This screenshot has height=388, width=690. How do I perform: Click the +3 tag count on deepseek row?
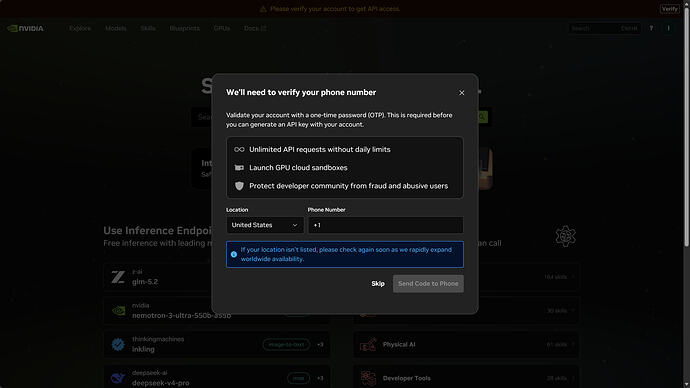(320, 378)
